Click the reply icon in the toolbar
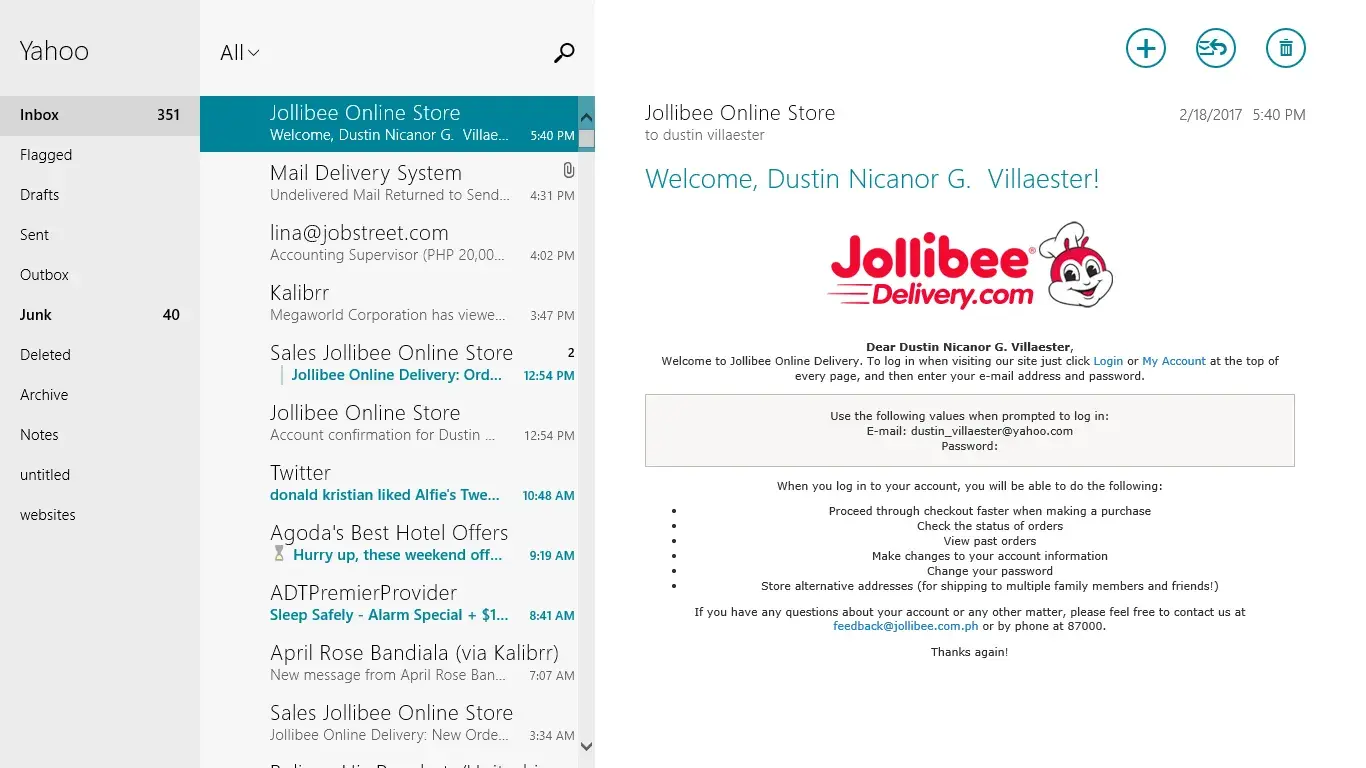 [x=1215, y=48]
